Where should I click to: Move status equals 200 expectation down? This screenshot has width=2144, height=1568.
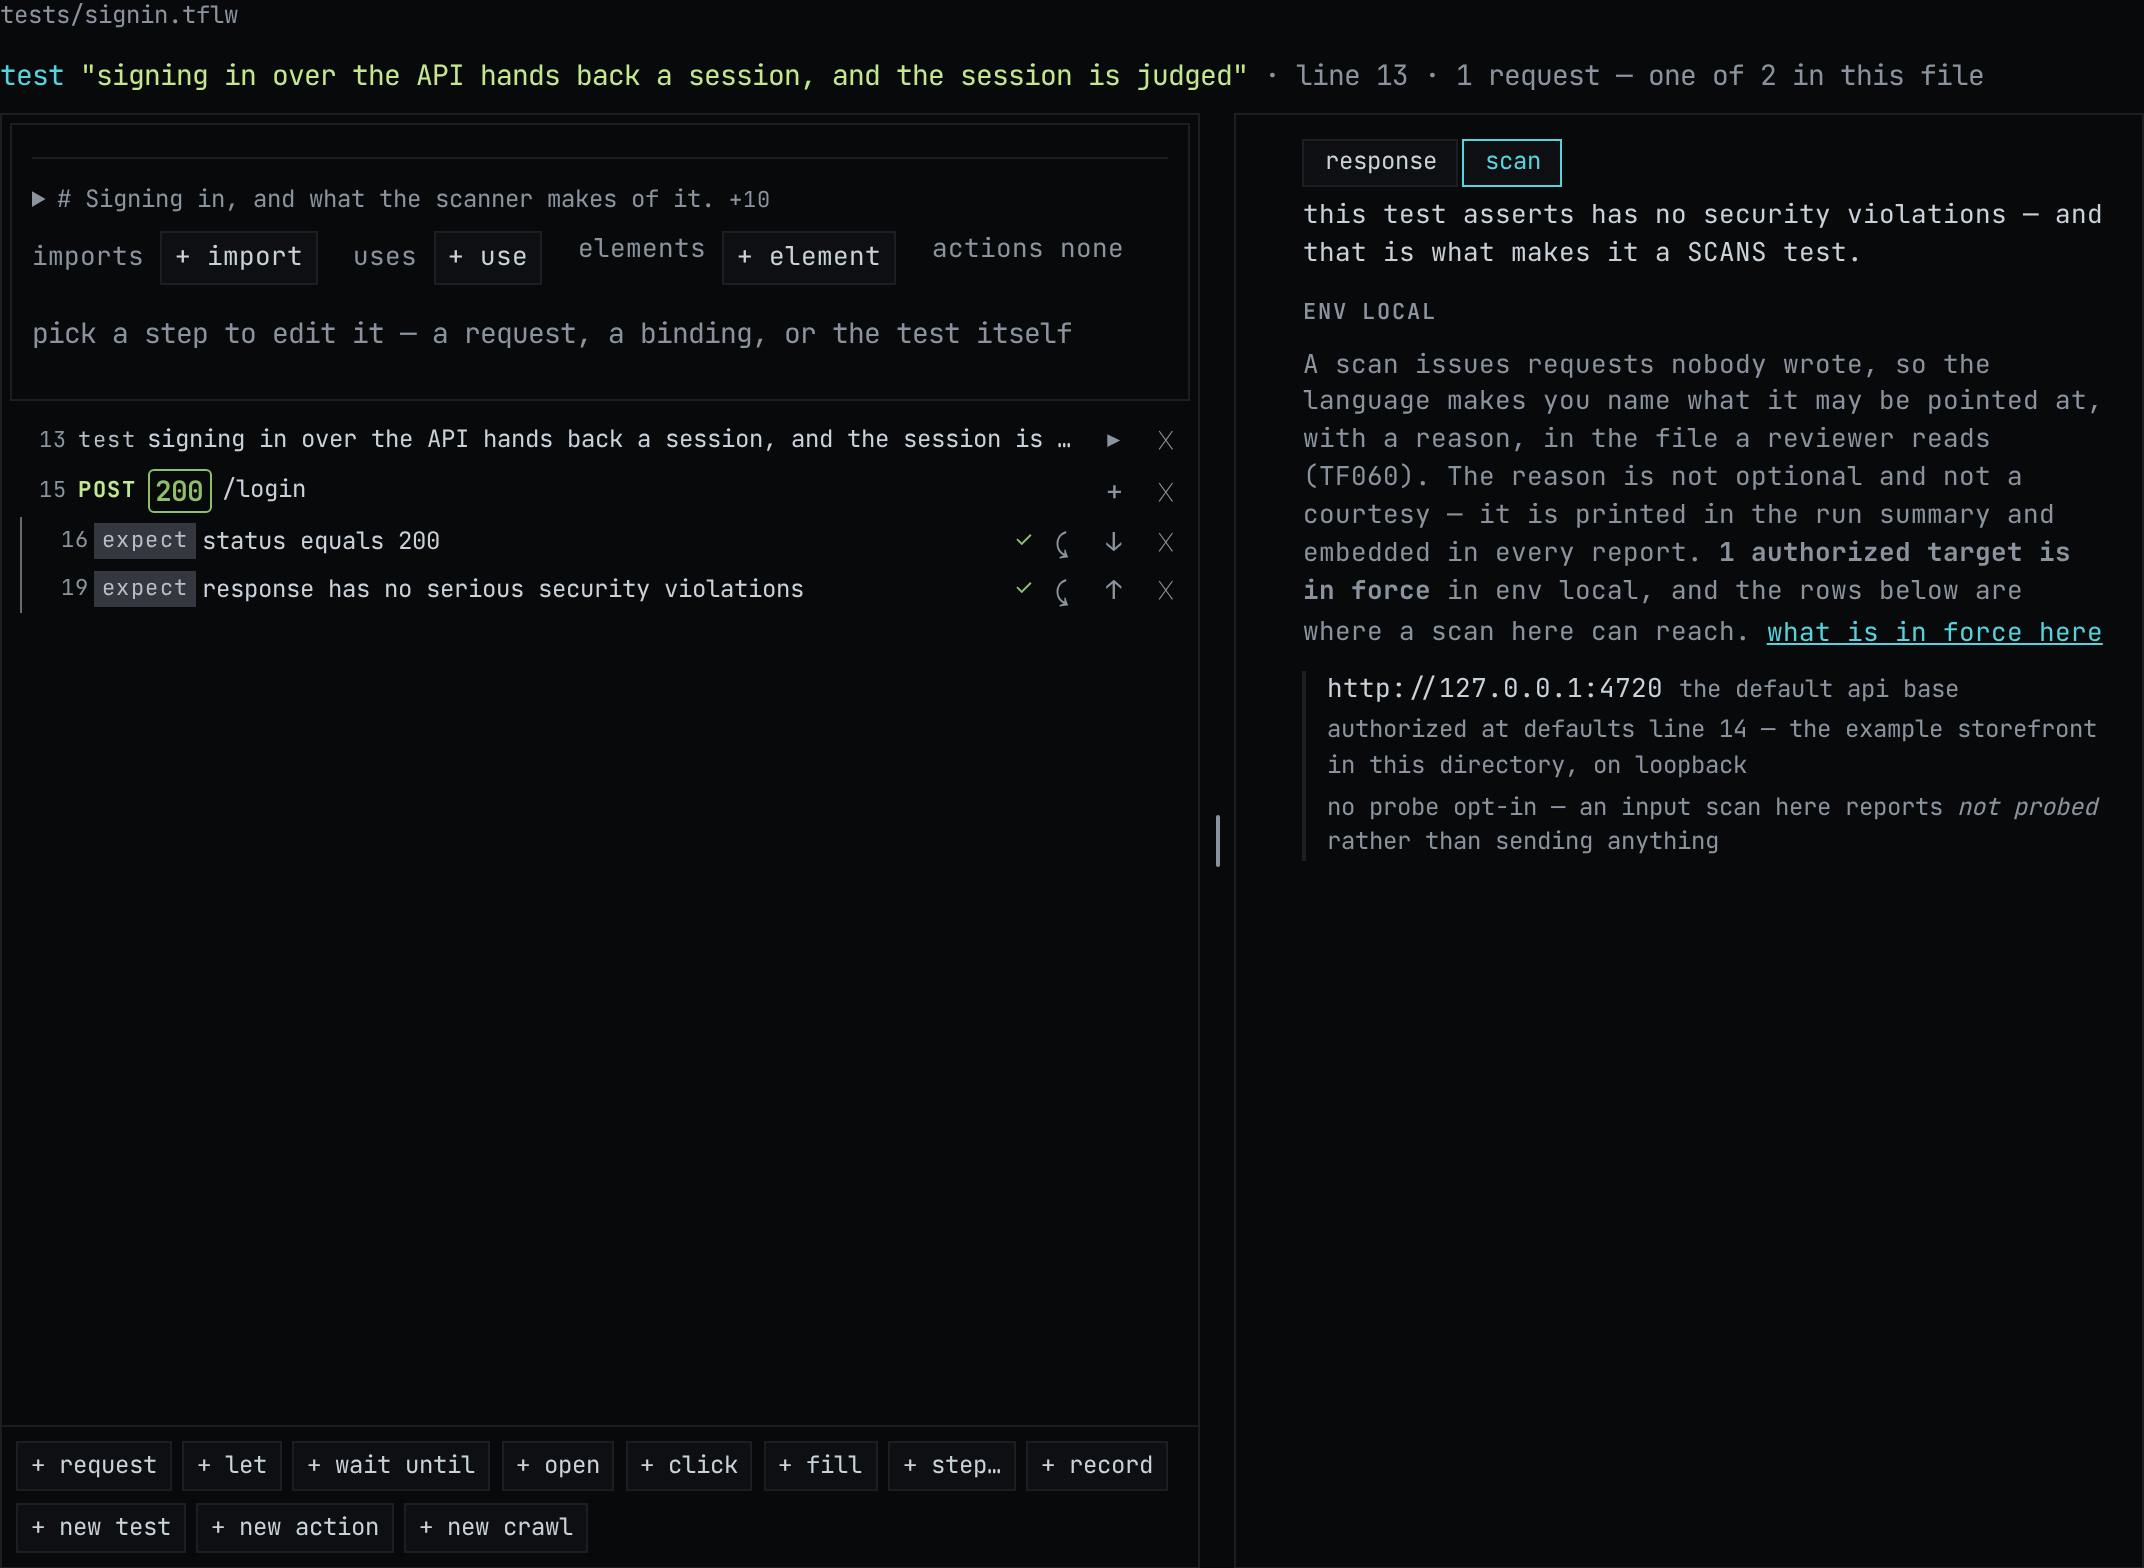pos(1113,542)
